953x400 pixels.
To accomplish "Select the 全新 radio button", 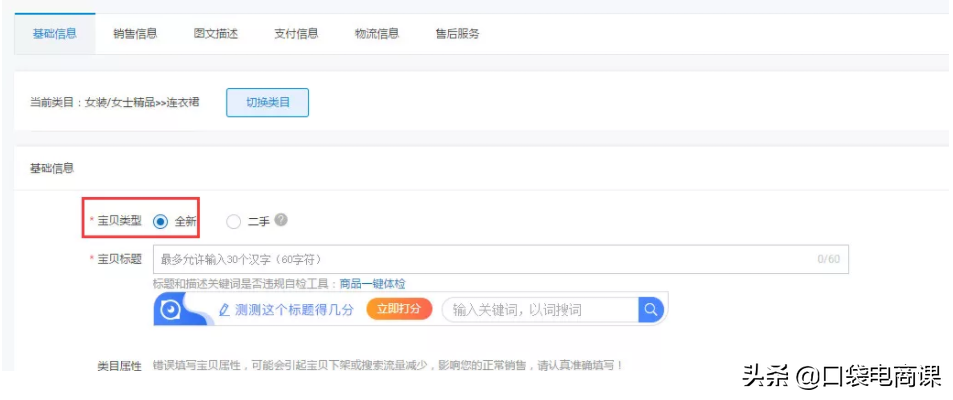I will pyautogui.click(x=160, y=222).
